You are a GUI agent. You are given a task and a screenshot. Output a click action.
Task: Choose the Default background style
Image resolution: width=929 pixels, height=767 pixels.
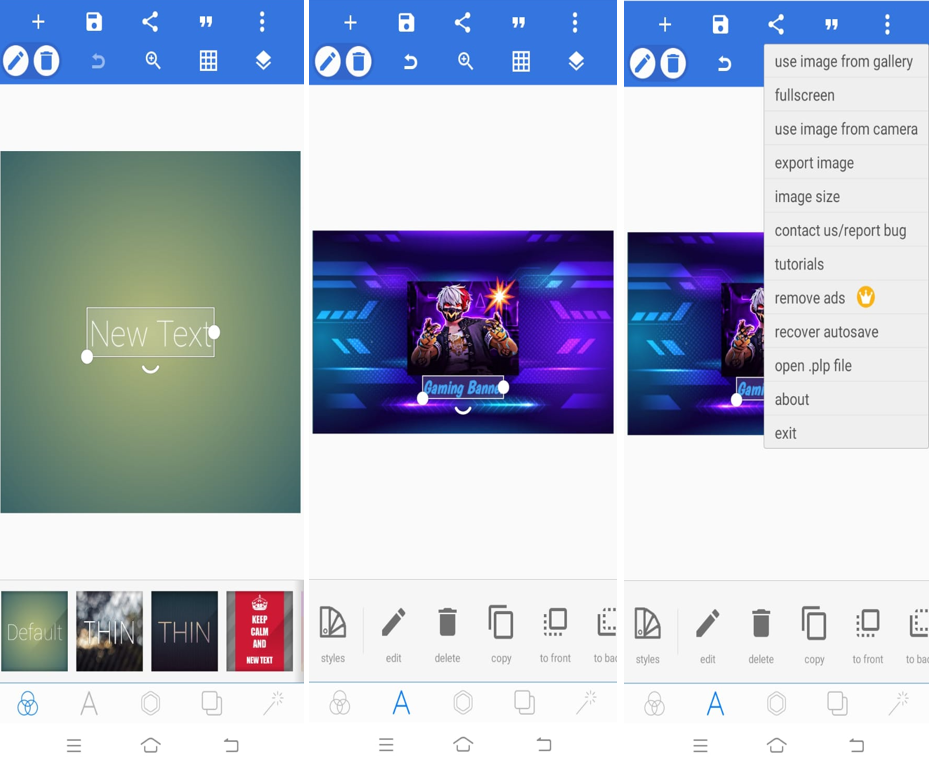[34, 631]
